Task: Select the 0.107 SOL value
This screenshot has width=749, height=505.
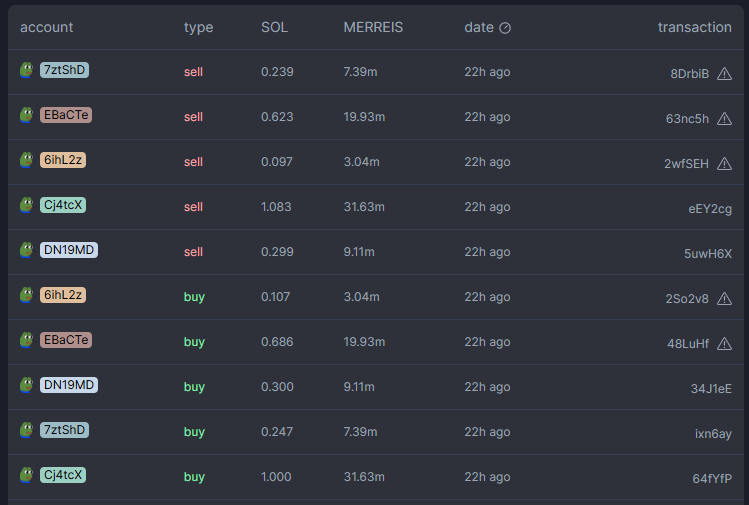Action: tap(275, 297)
